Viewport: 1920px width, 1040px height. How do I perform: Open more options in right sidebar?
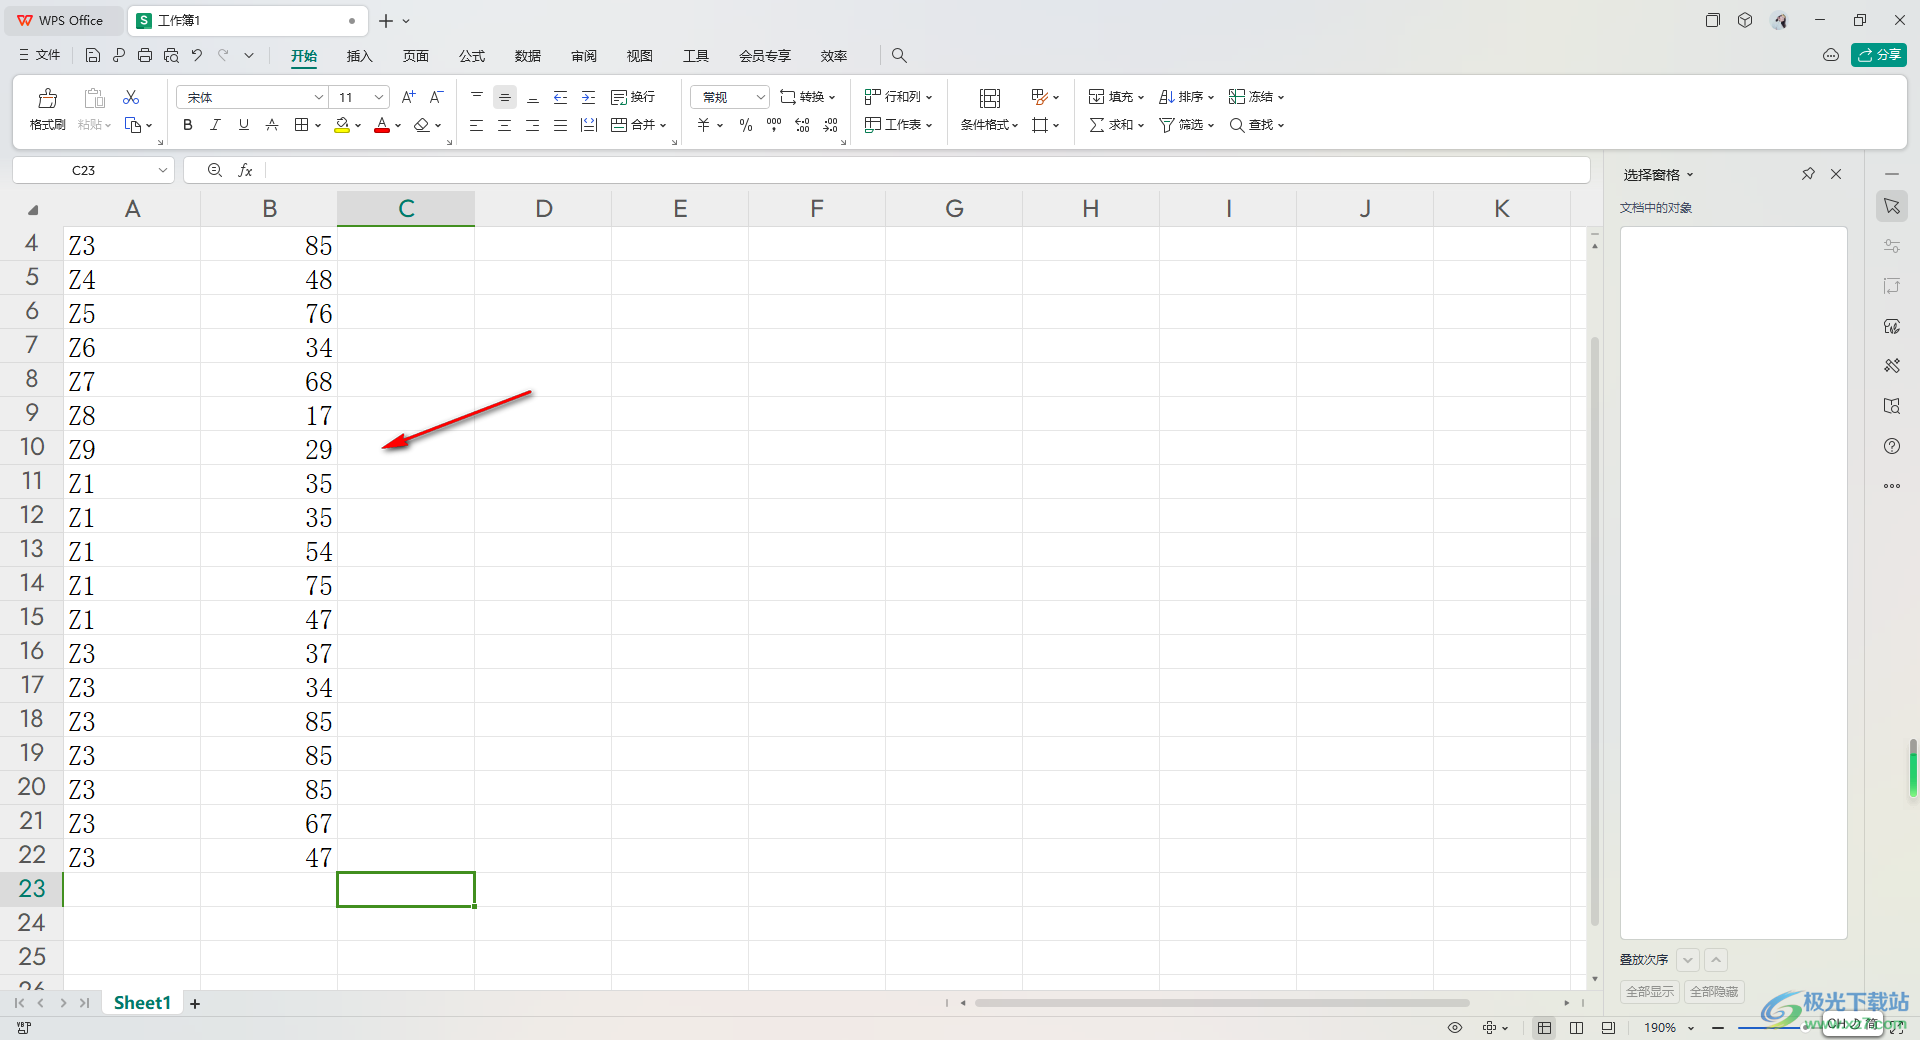(1892, 486)
